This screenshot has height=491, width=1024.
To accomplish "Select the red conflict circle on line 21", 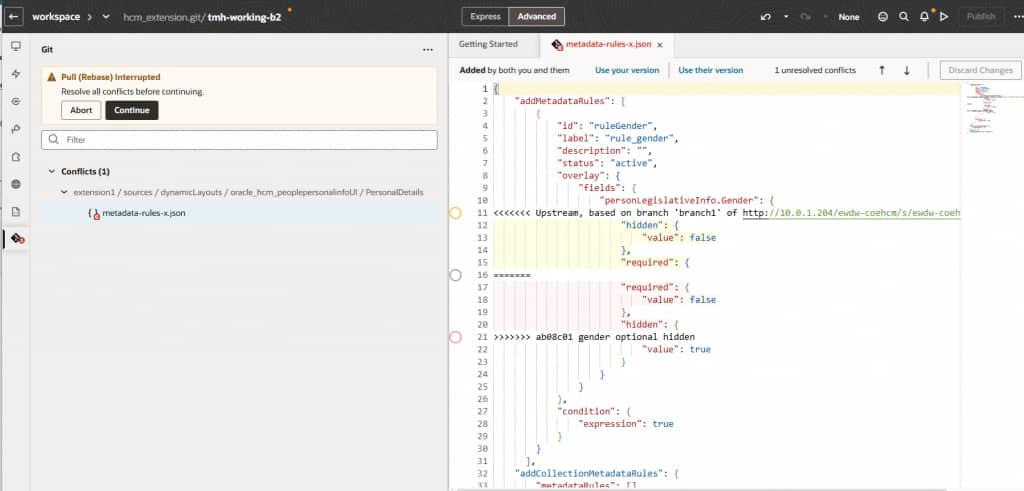I will point(456,337).
